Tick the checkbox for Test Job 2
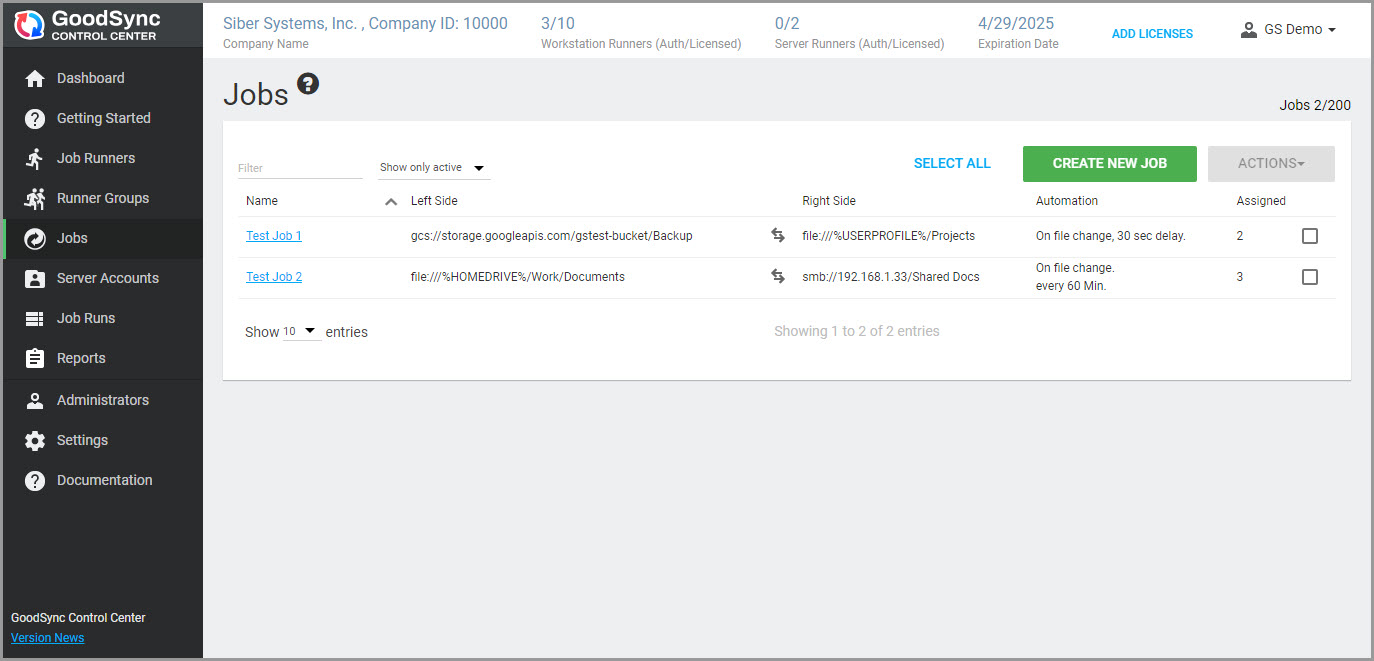 click(1309, 277)
